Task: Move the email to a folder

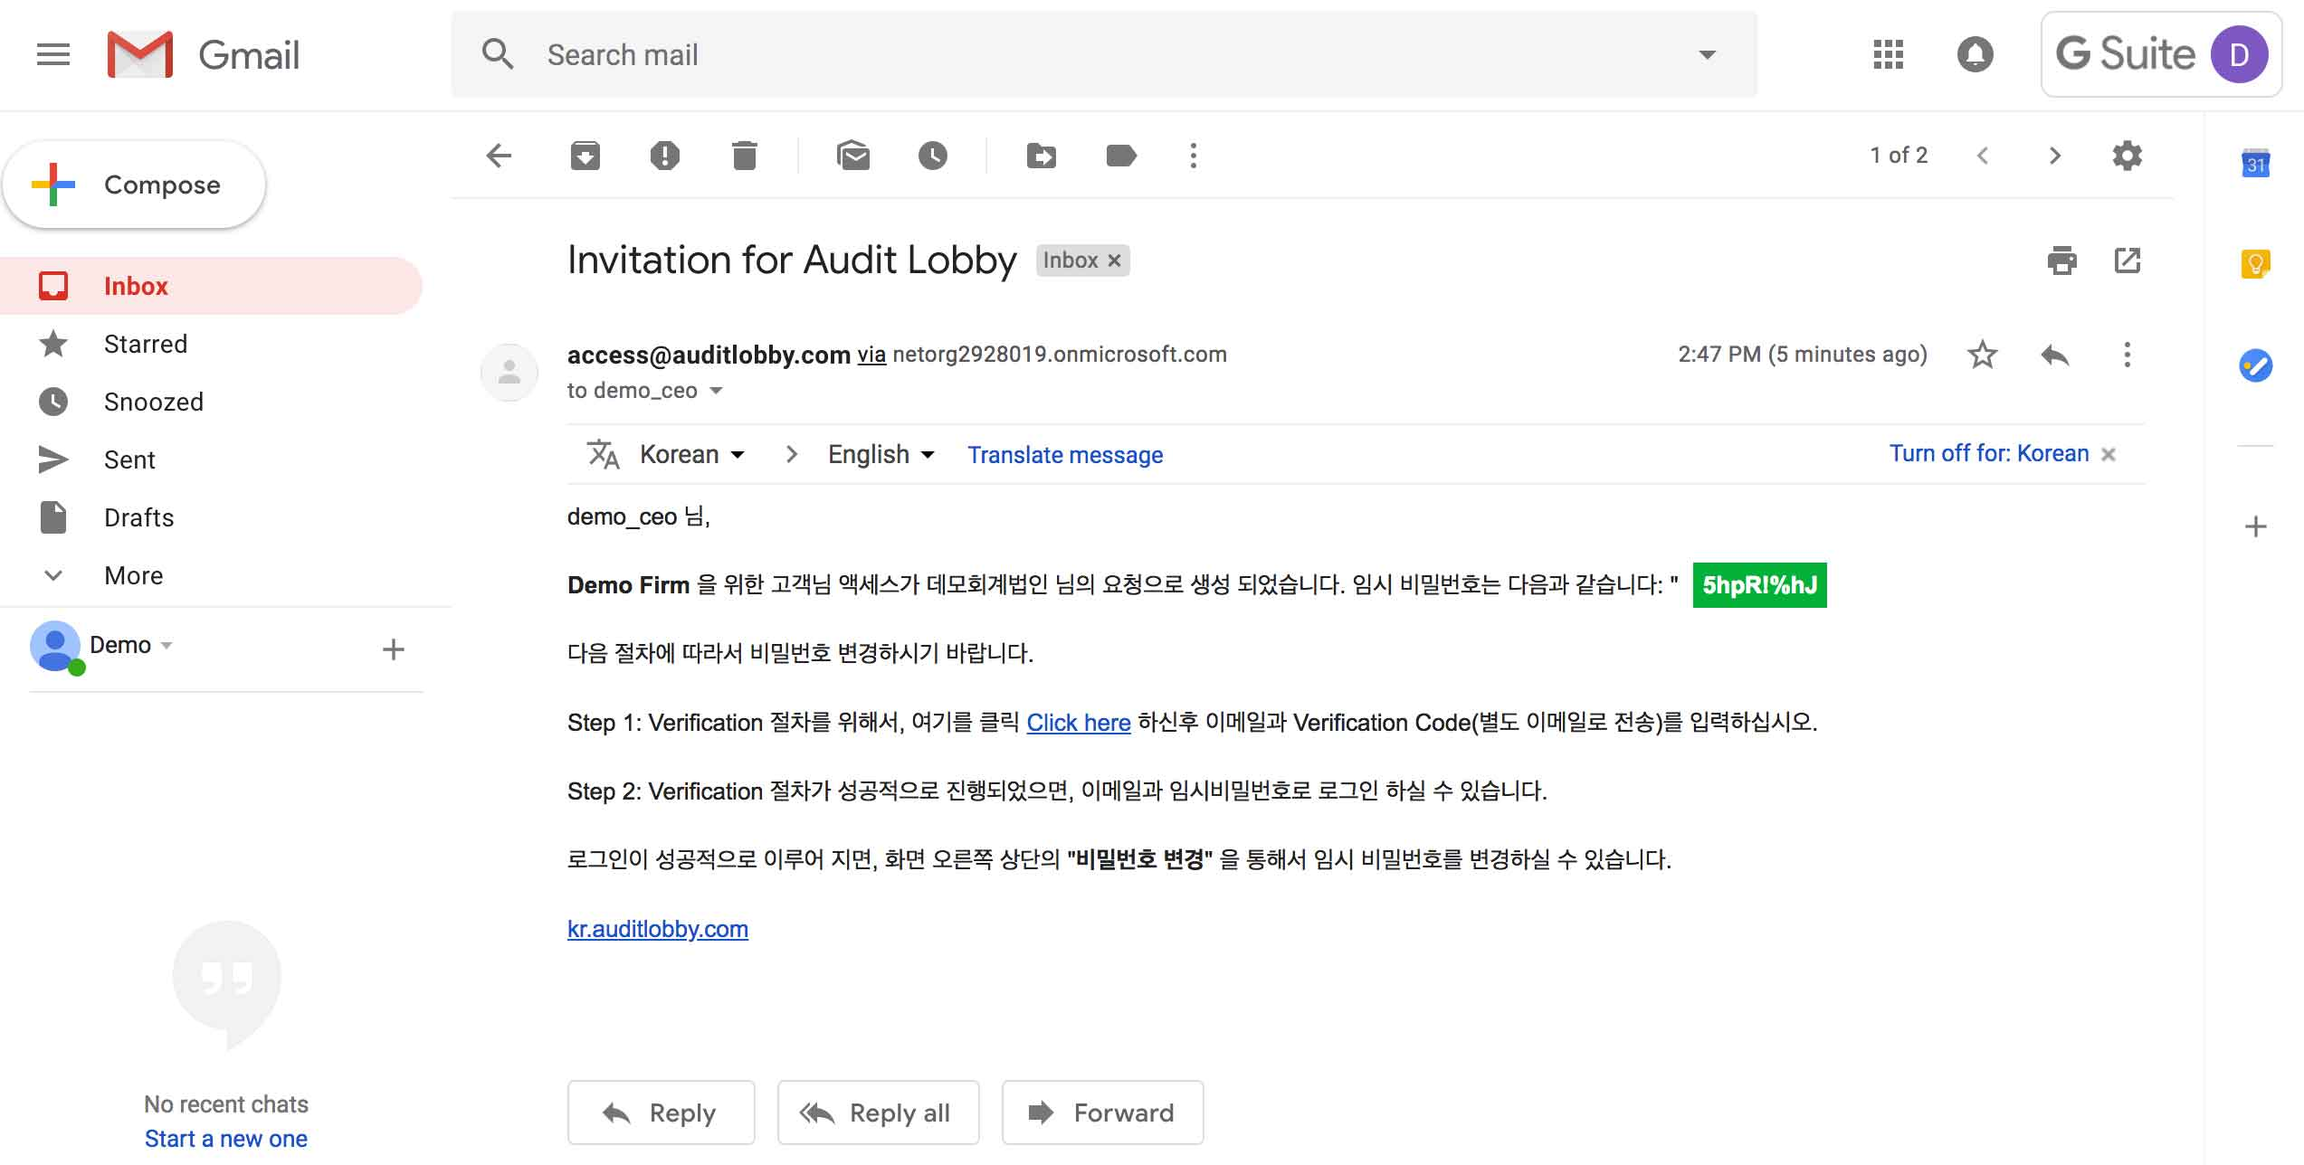Action: pyautogui.click(x=1040, y=155)
